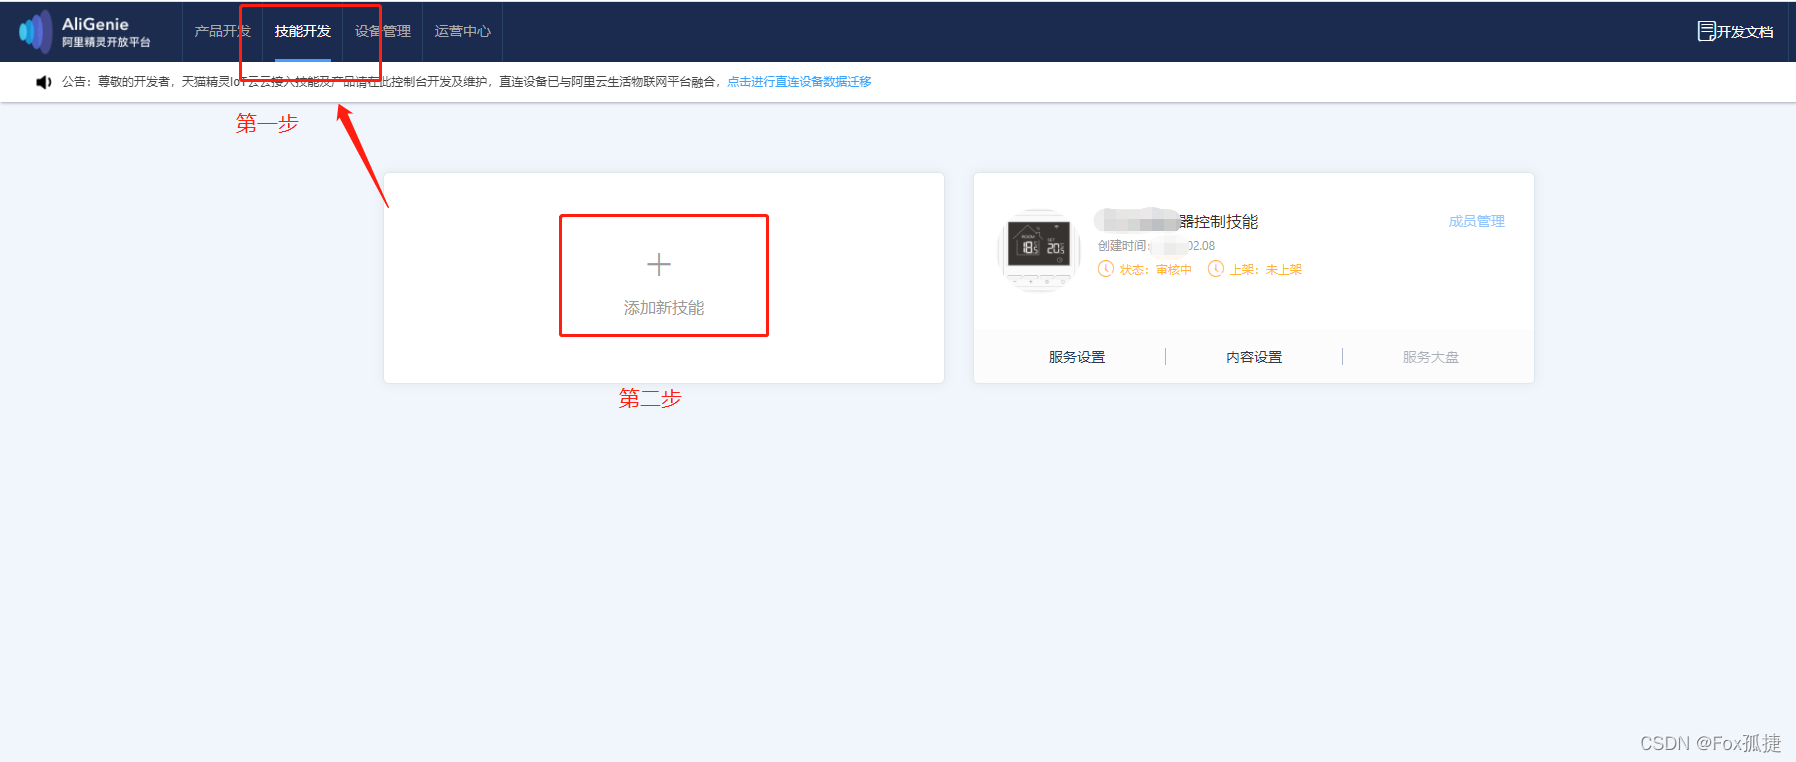Open 服务设置 for the skill
Viewport: 1796px width, 762px height.
pyautogui.click(x=1077, y=357)
